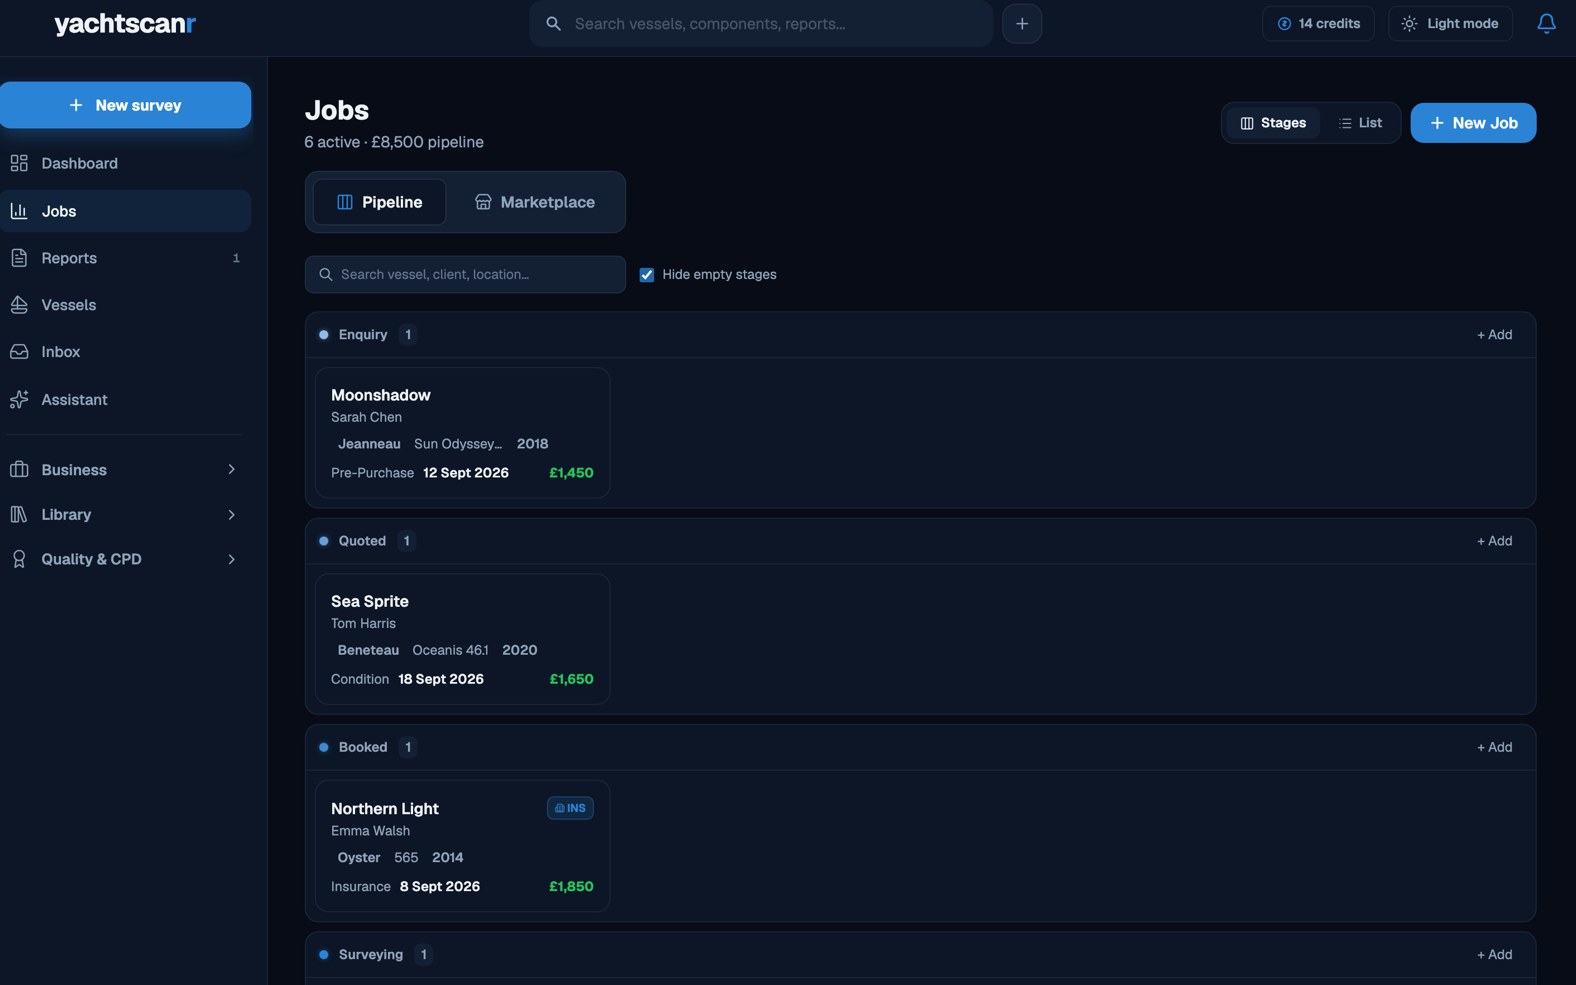Open the notifications bell
The image size is (1576, 985).
[x=1546, y=23]
